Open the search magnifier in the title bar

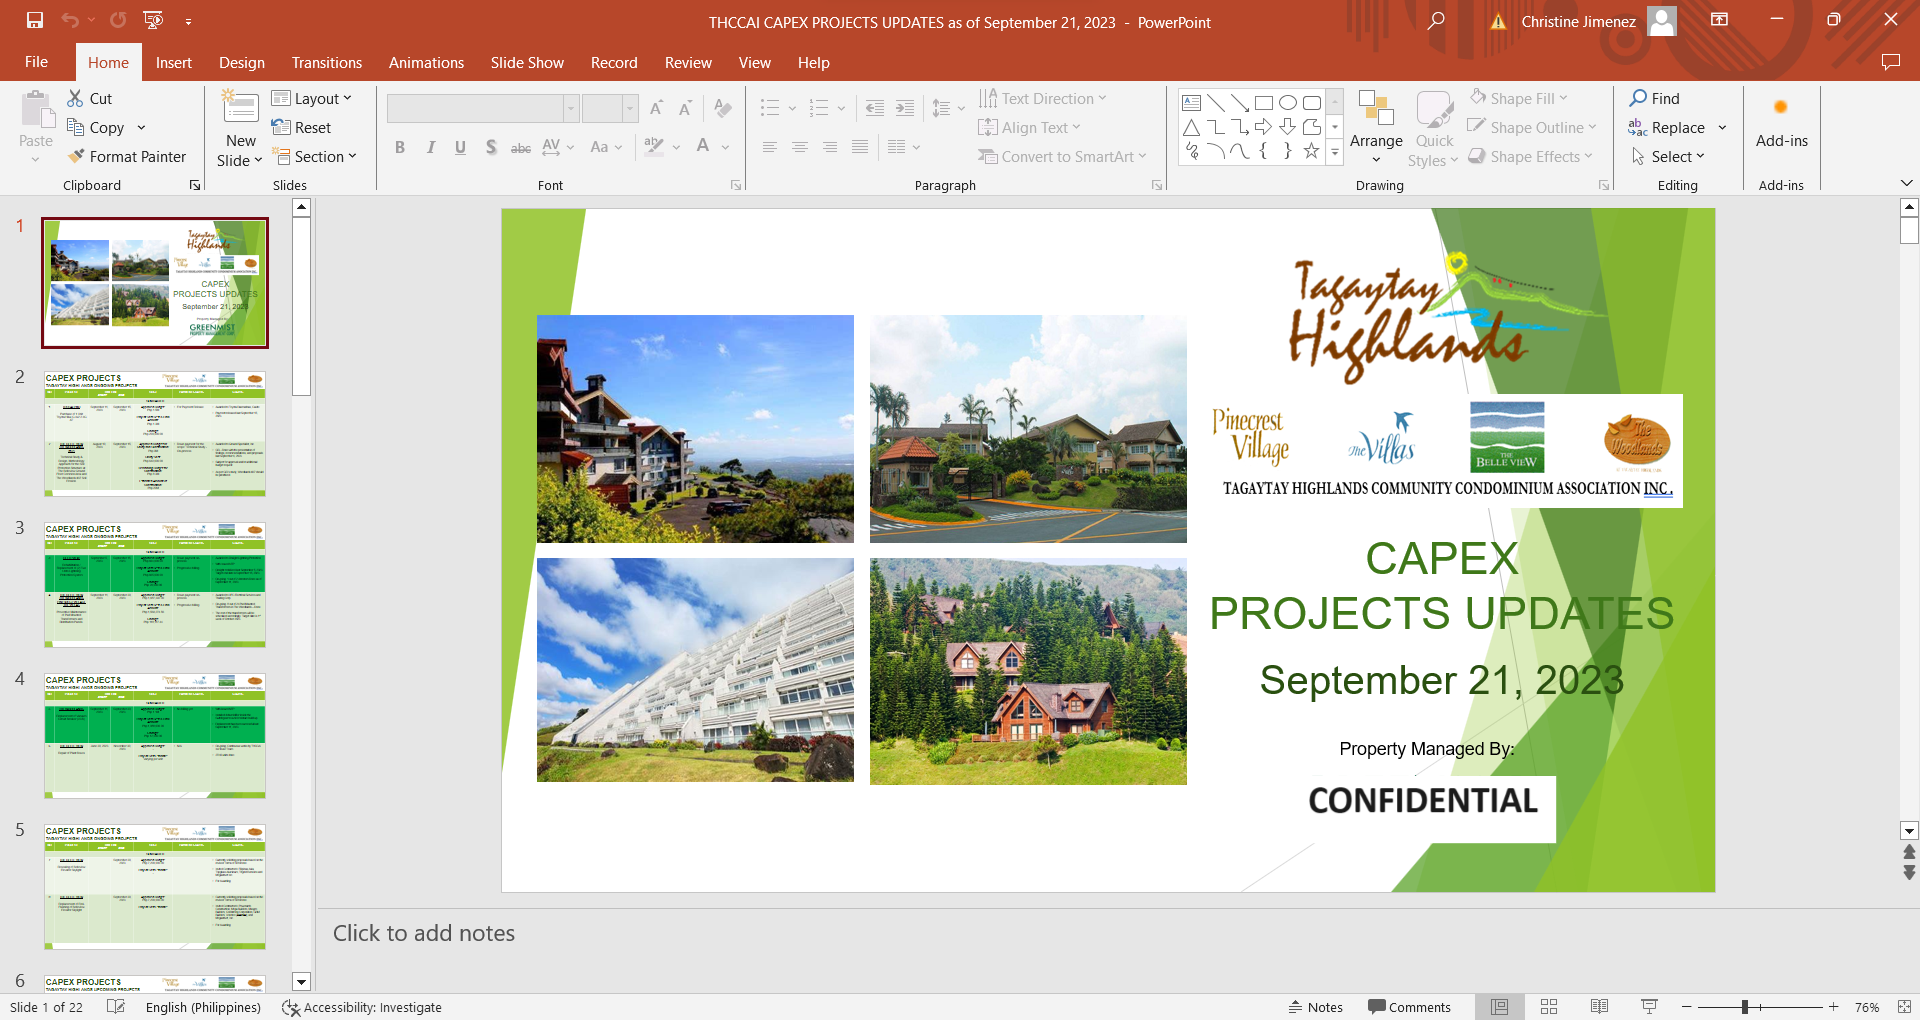tap(1436, 21)
